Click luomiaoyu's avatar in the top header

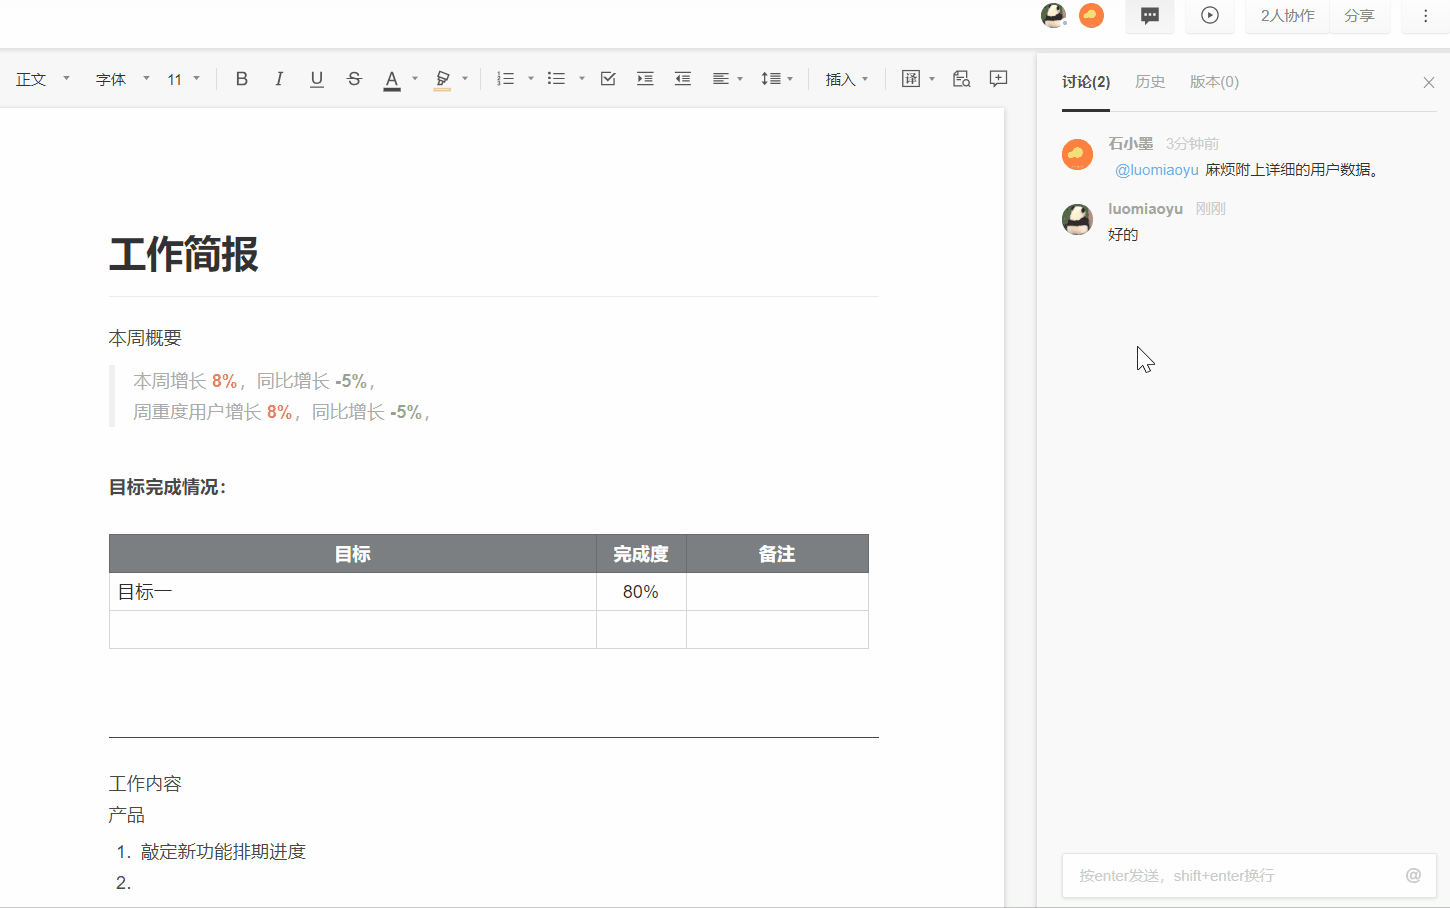(x=1054, y=15)
